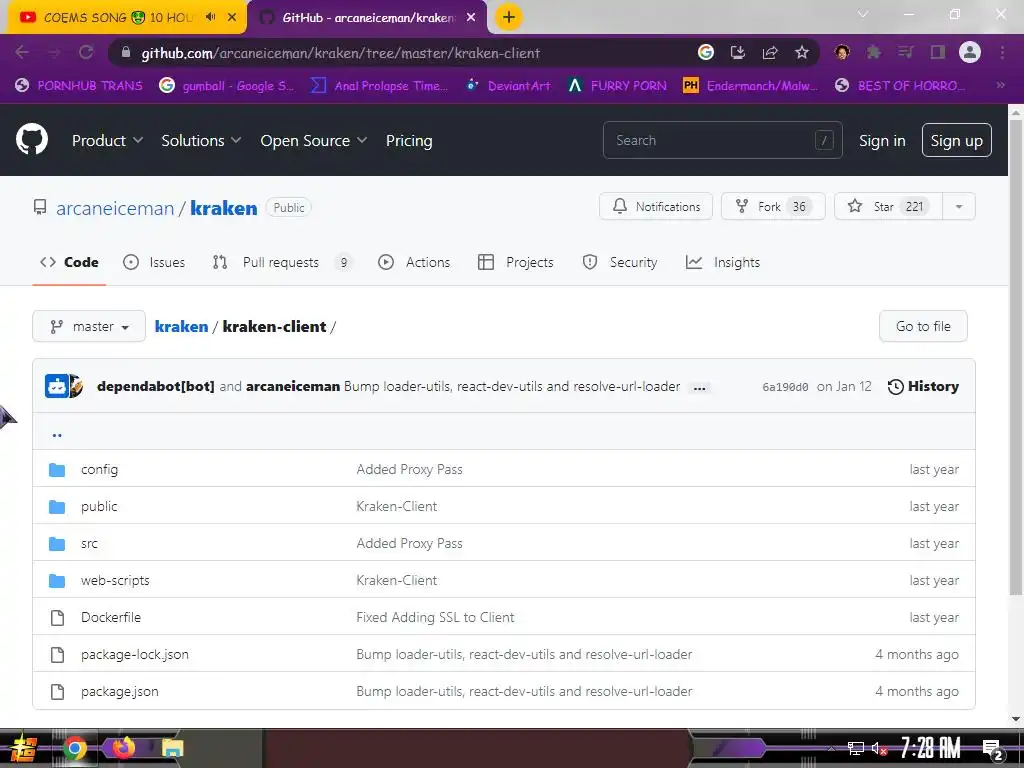Fork the kraken repository
The image size is (1024, 768).
tap(773, 206)
